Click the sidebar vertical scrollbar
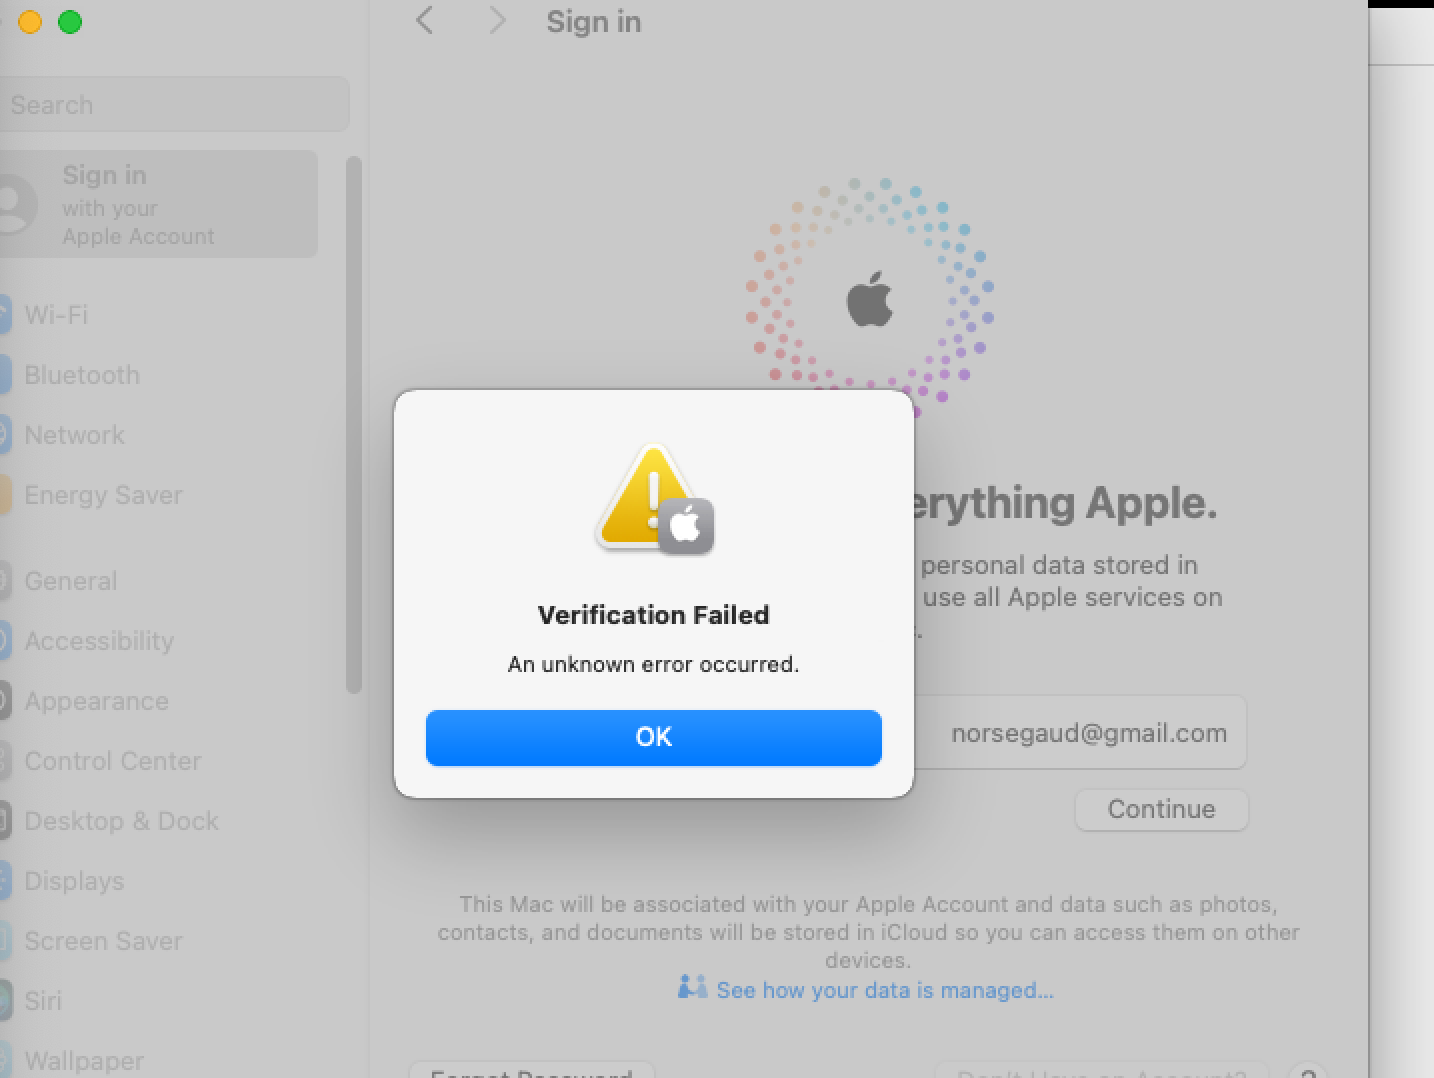The image size is (1434, 1078). click(353, 425)
